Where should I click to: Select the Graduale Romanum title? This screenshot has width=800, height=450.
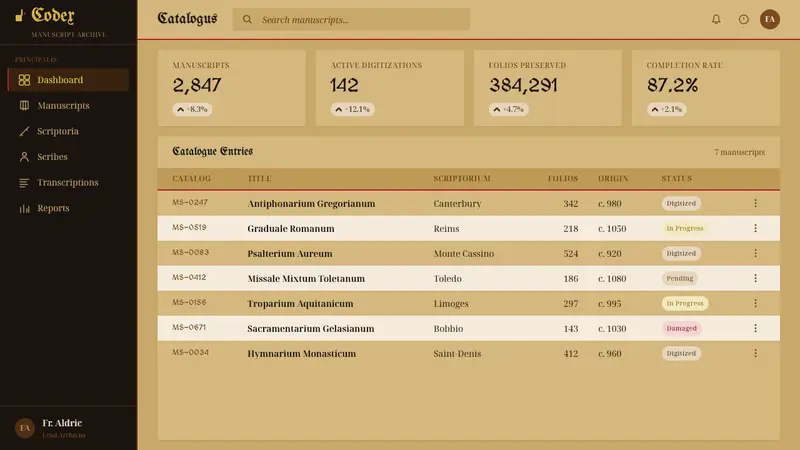point(291,229)
